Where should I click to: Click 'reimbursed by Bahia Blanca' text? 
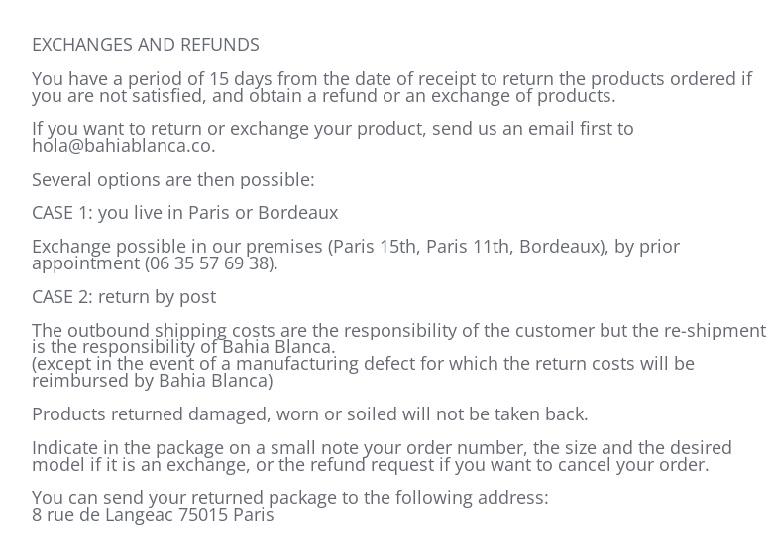tap(152, 381)
